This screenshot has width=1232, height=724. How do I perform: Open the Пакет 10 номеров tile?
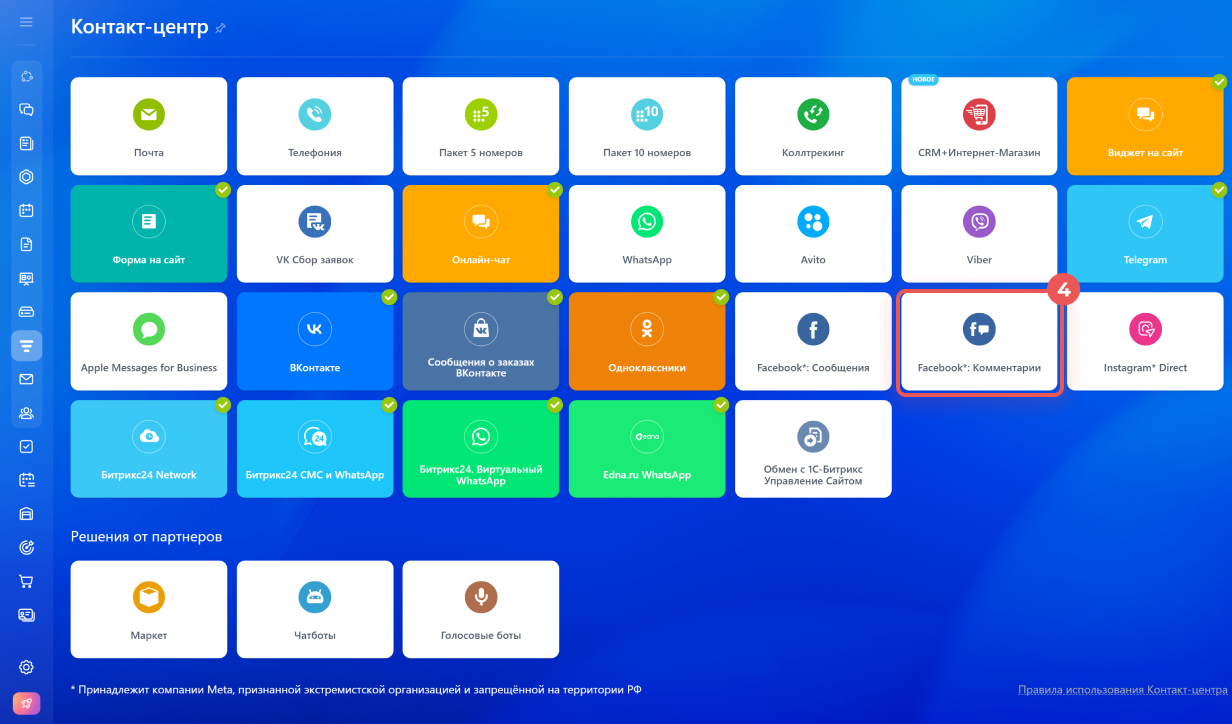(x=647, y=126)
